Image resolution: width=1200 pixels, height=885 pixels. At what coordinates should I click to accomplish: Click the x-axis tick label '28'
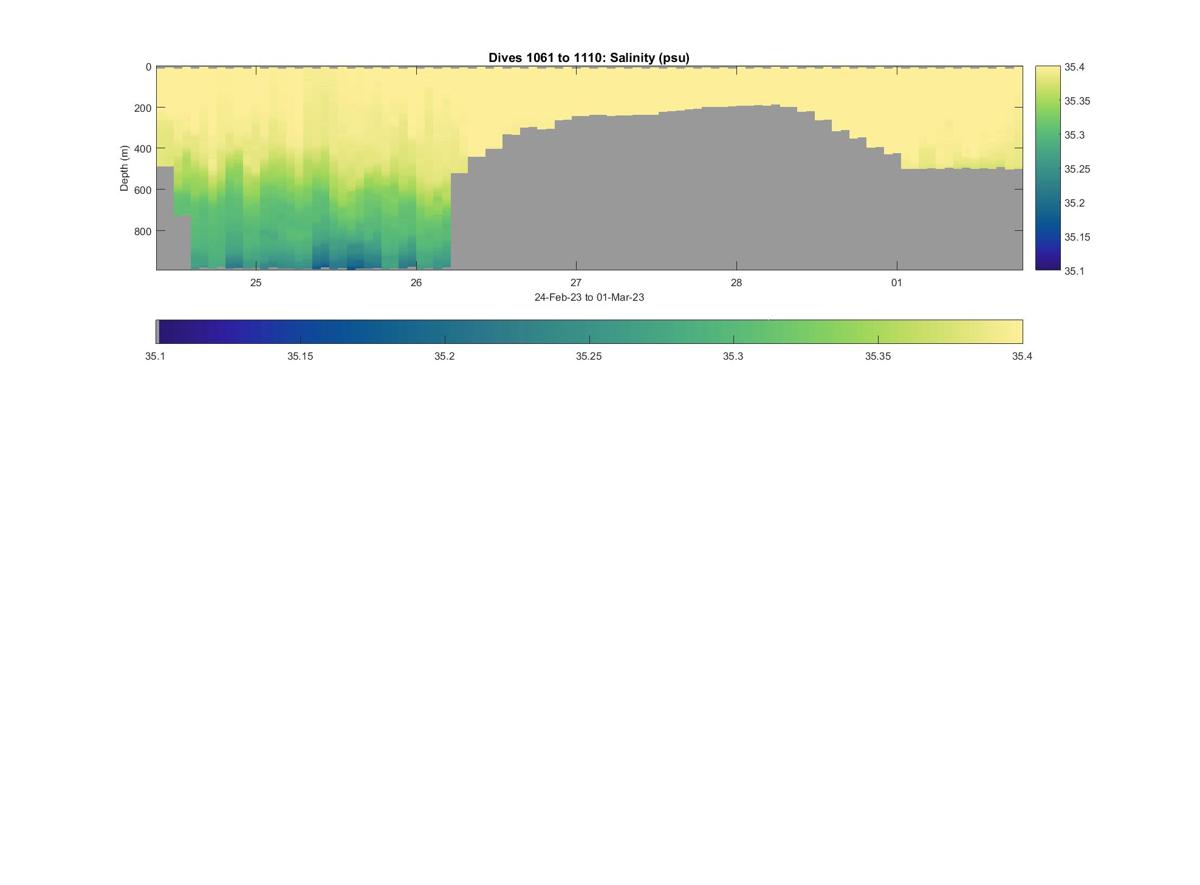[736, 283]
